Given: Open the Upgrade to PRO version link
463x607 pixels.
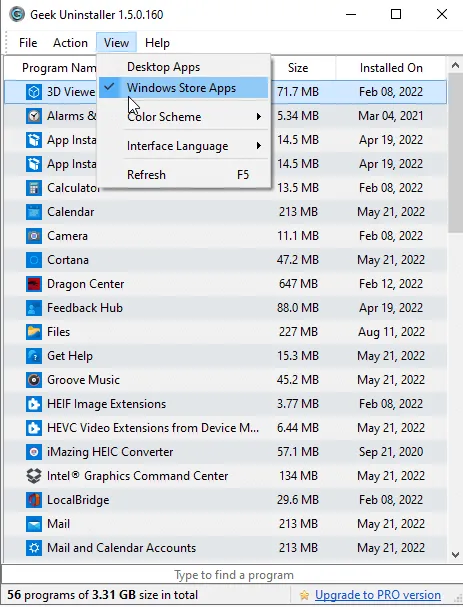Looking at the screenshot, I should (x=378, y=595).
